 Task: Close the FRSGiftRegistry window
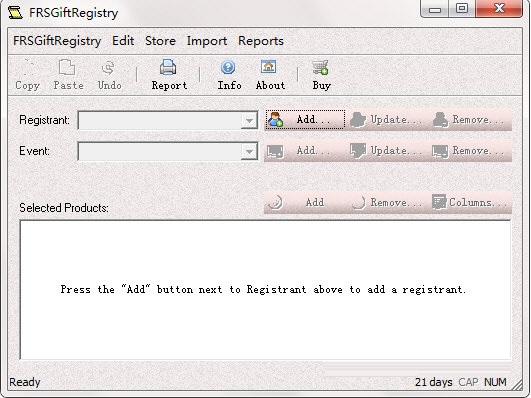[x=499, y=9]
